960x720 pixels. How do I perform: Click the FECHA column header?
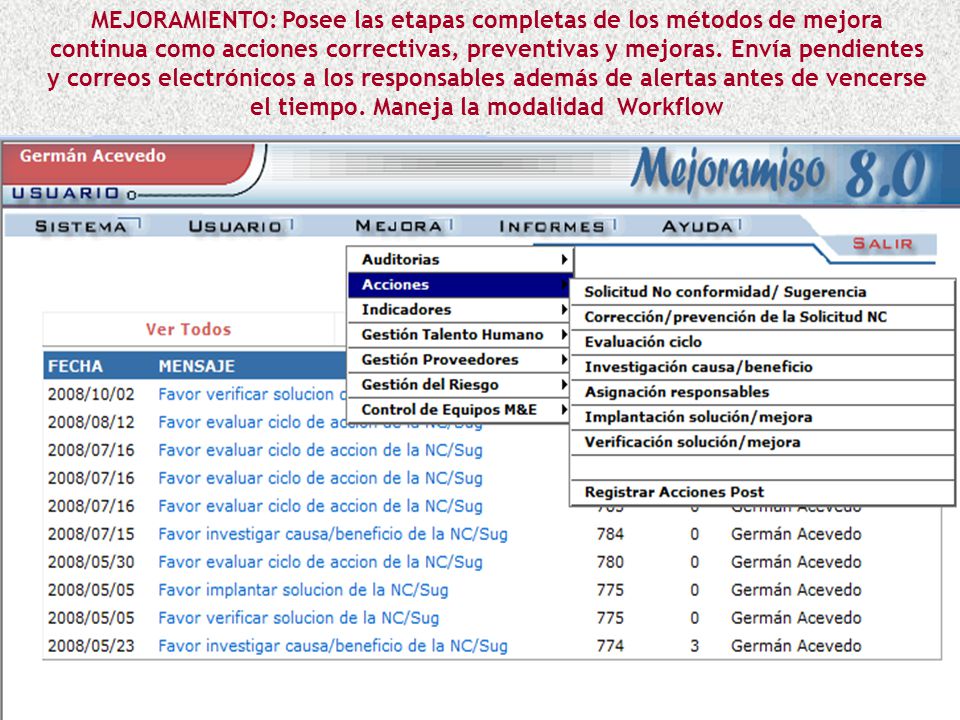(x=75, y=366)
